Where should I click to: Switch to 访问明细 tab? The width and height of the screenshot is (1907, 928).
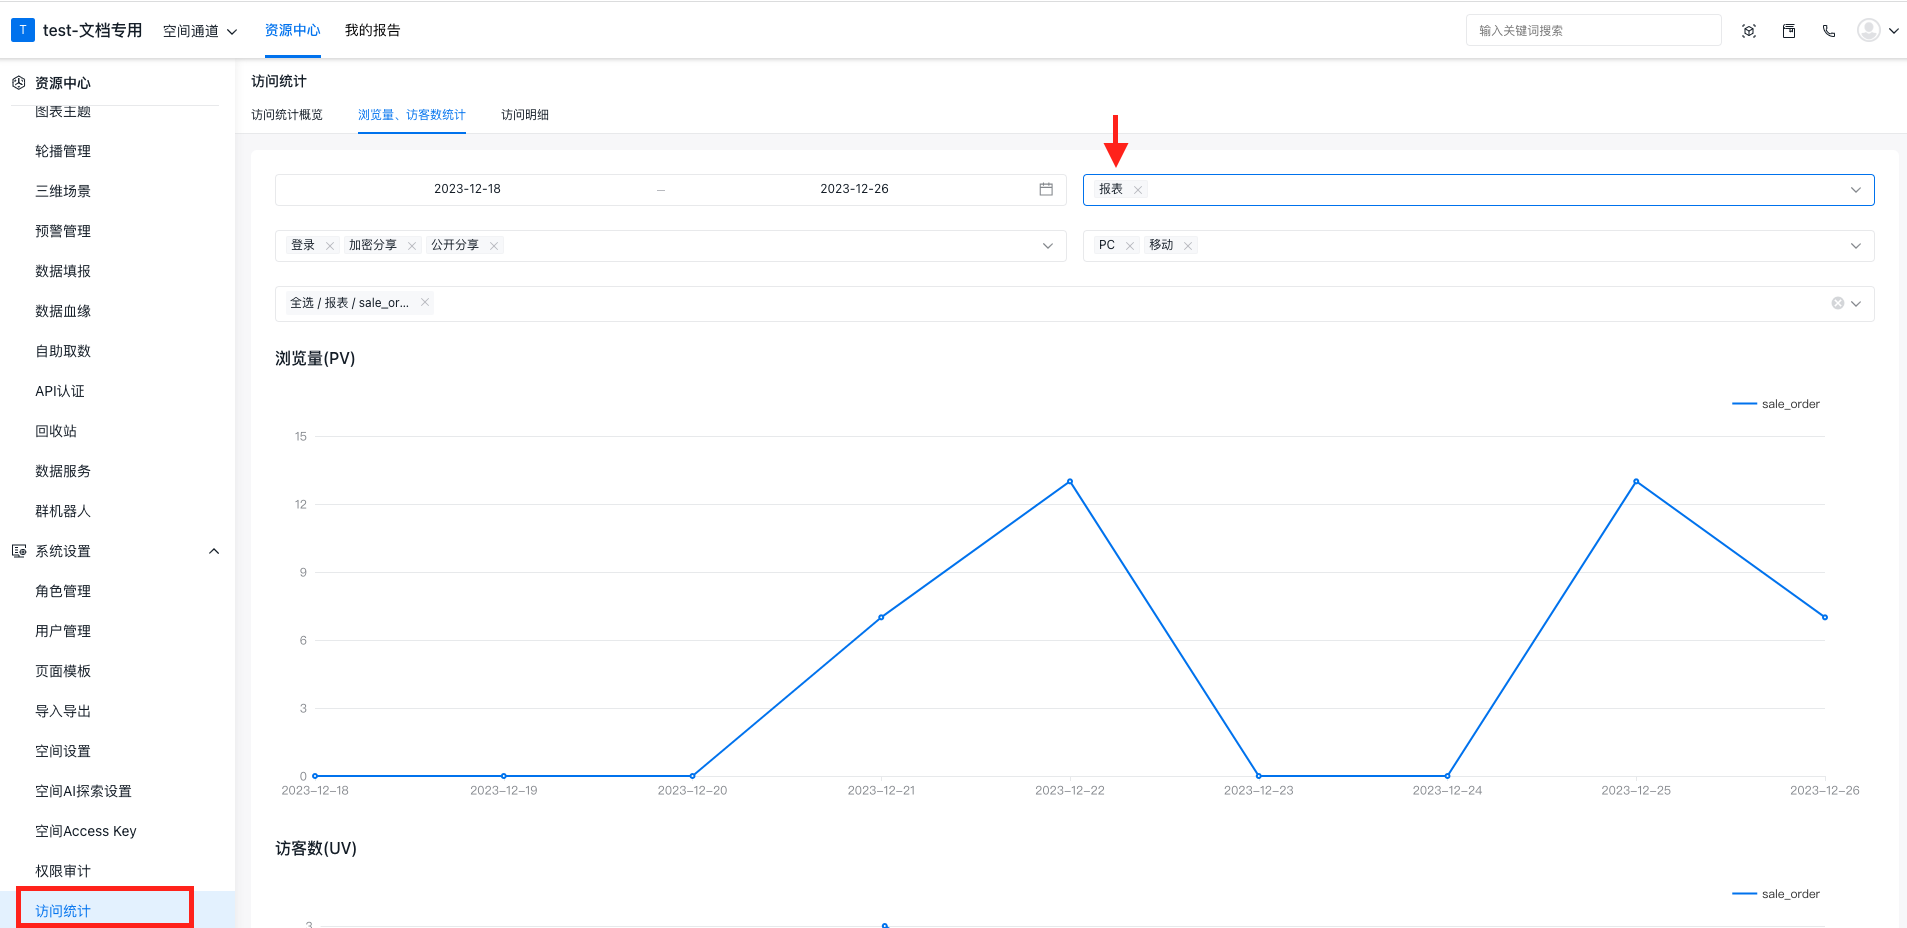click(525, 115)
